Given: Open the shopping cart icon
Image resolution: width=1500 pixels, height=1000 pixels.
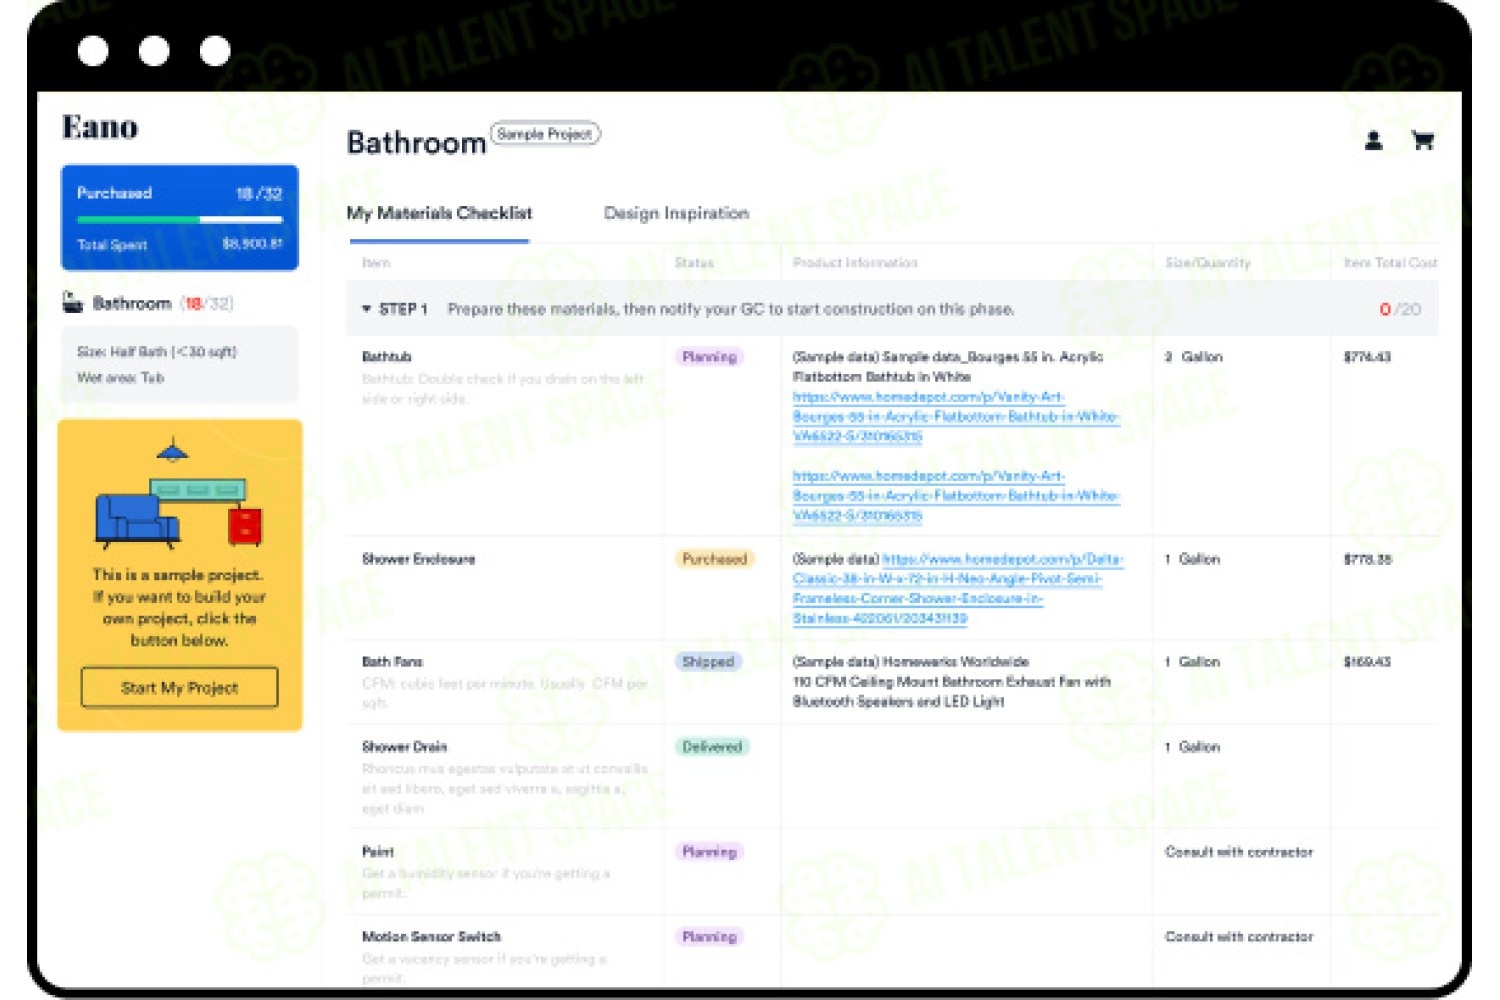Looking at the screenshot, I should pos(1422,141).
